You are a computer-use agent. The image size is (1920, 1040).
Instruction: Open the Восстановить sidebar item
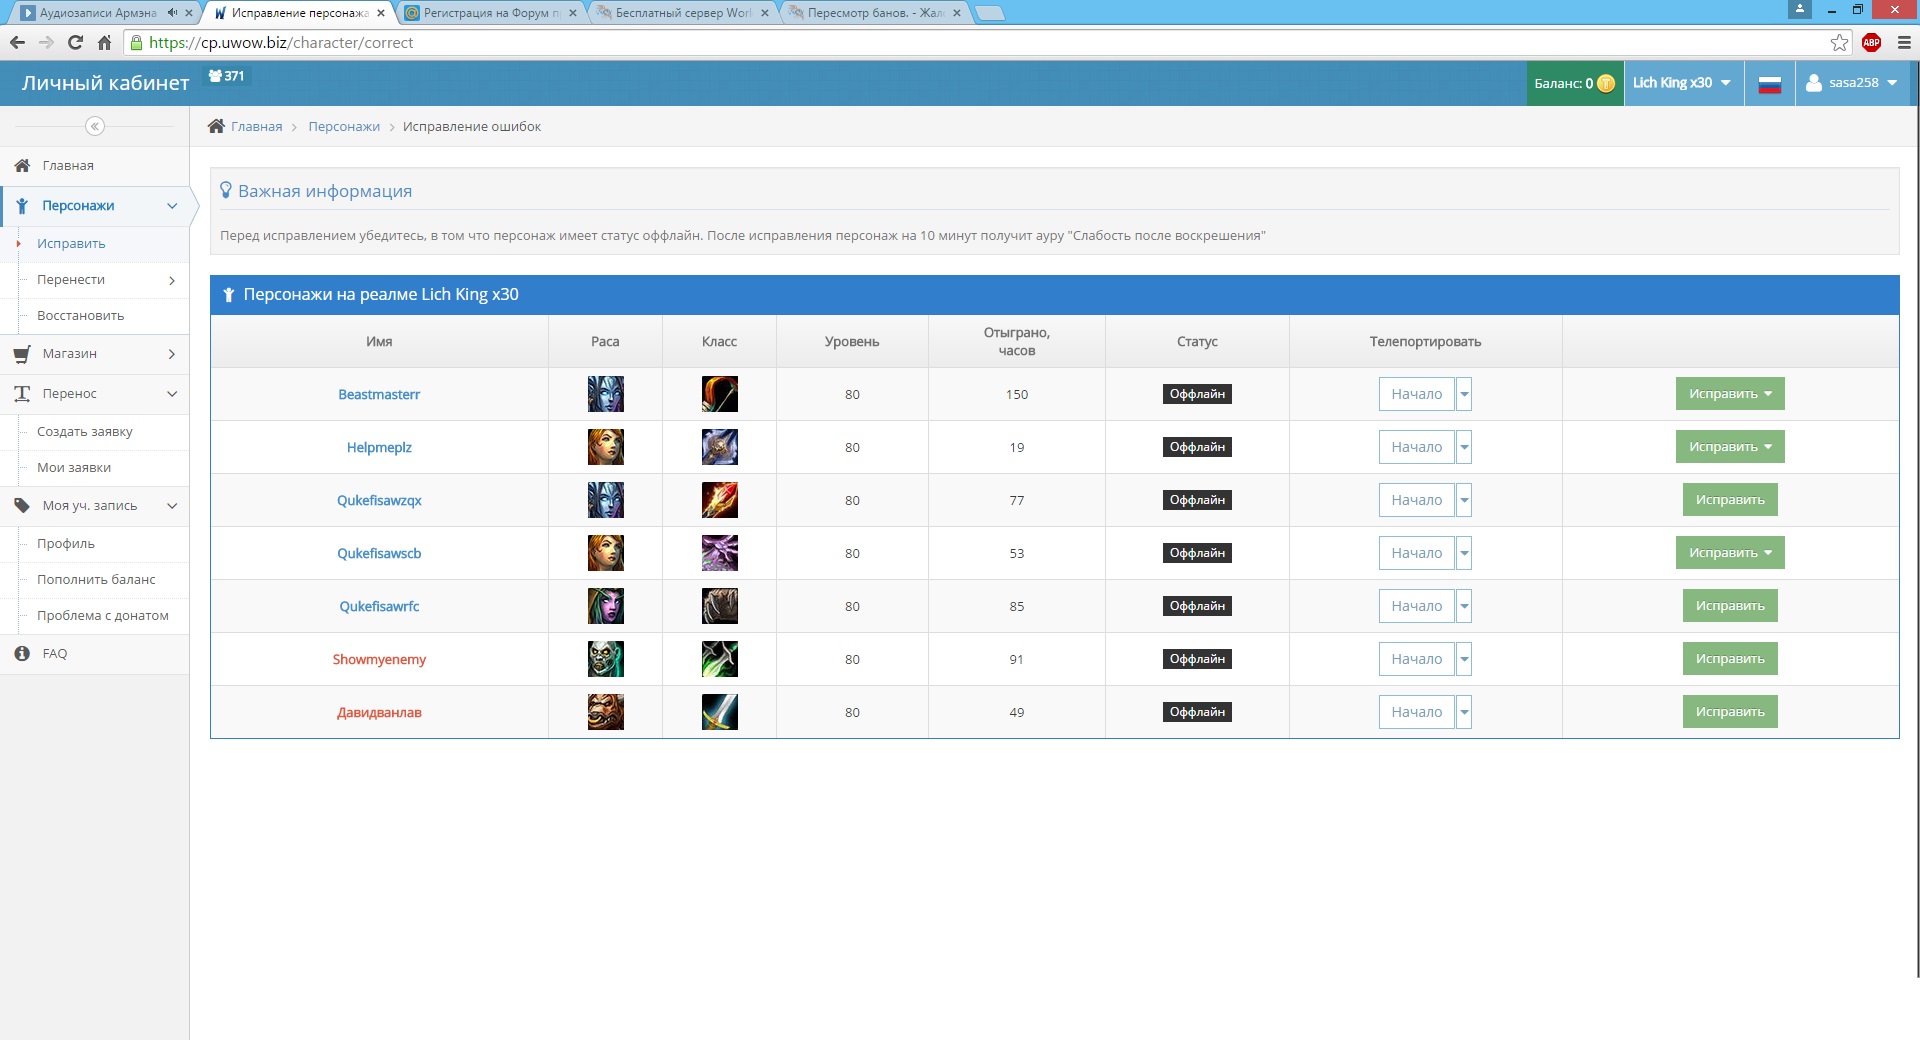[x=81, y=316]
